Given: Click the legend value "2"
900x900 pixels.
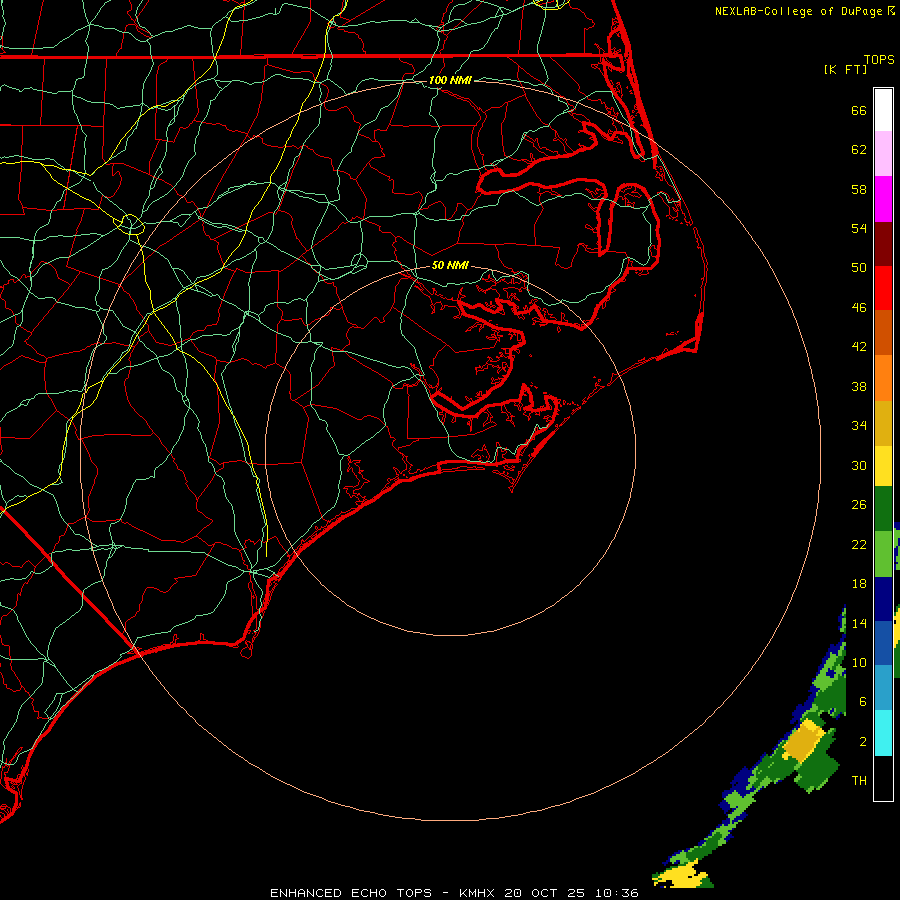Looking at the screenshot, I should click(x=863, y=742).
